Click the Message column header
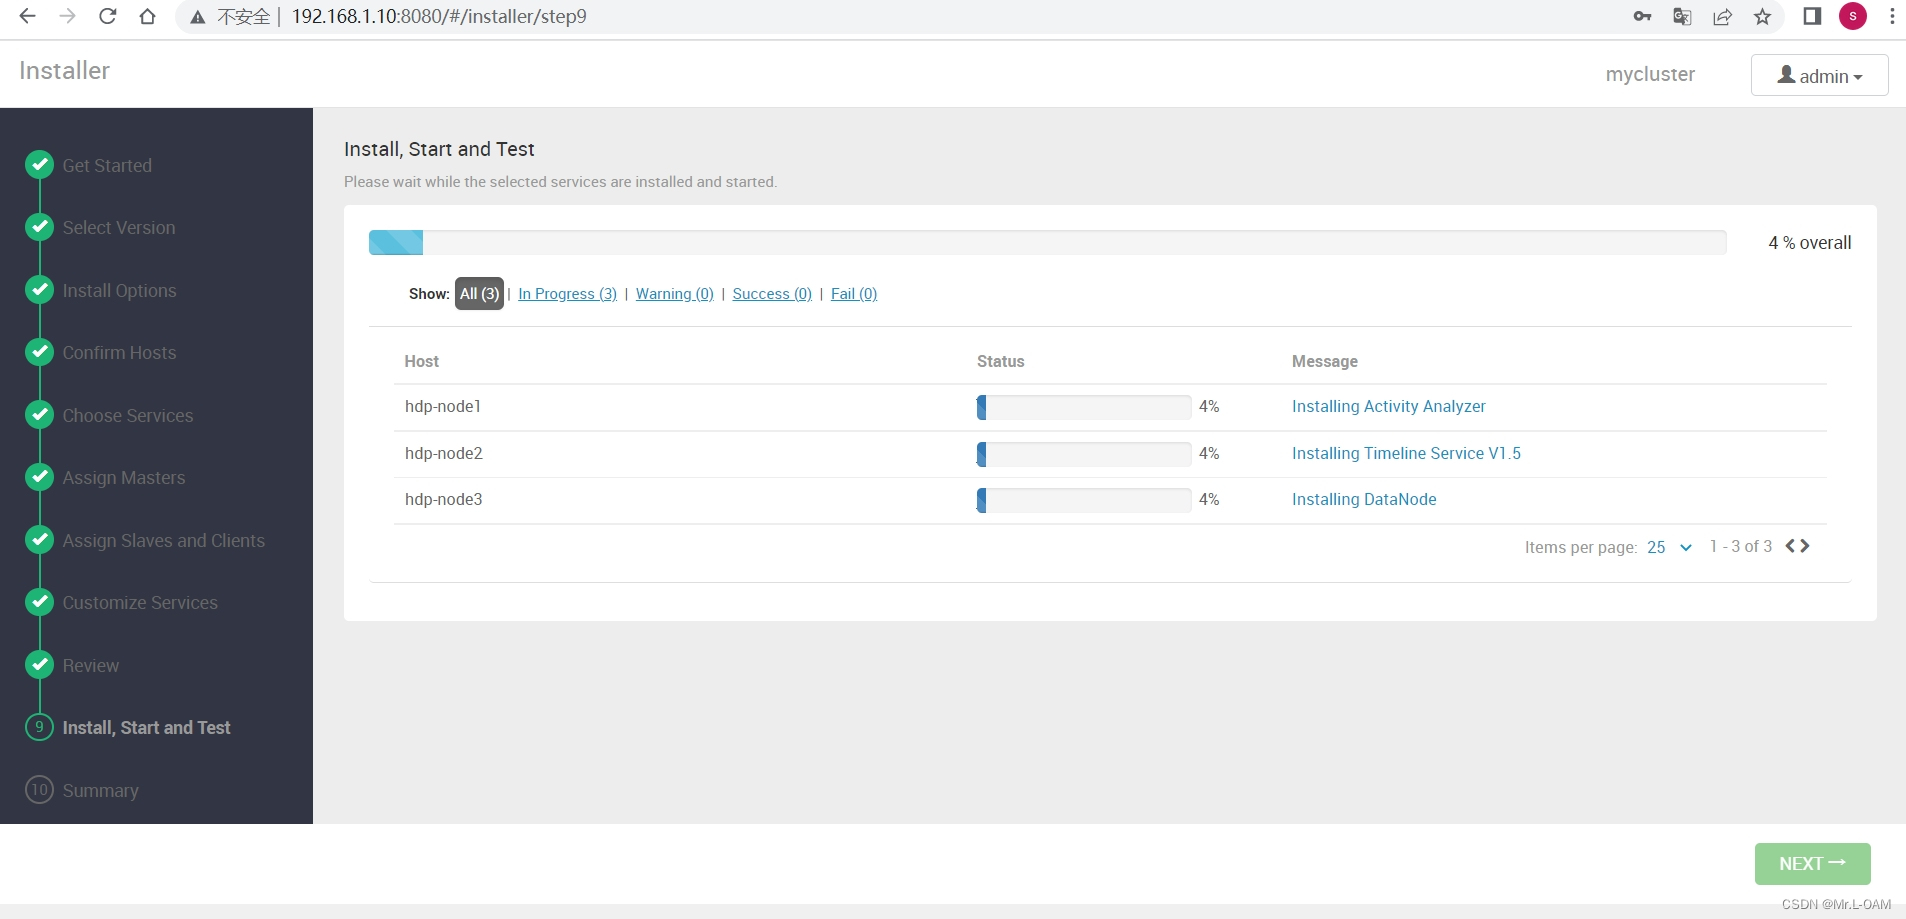The height and width of the screenshot is (919, 1906). coord(1324,361)
